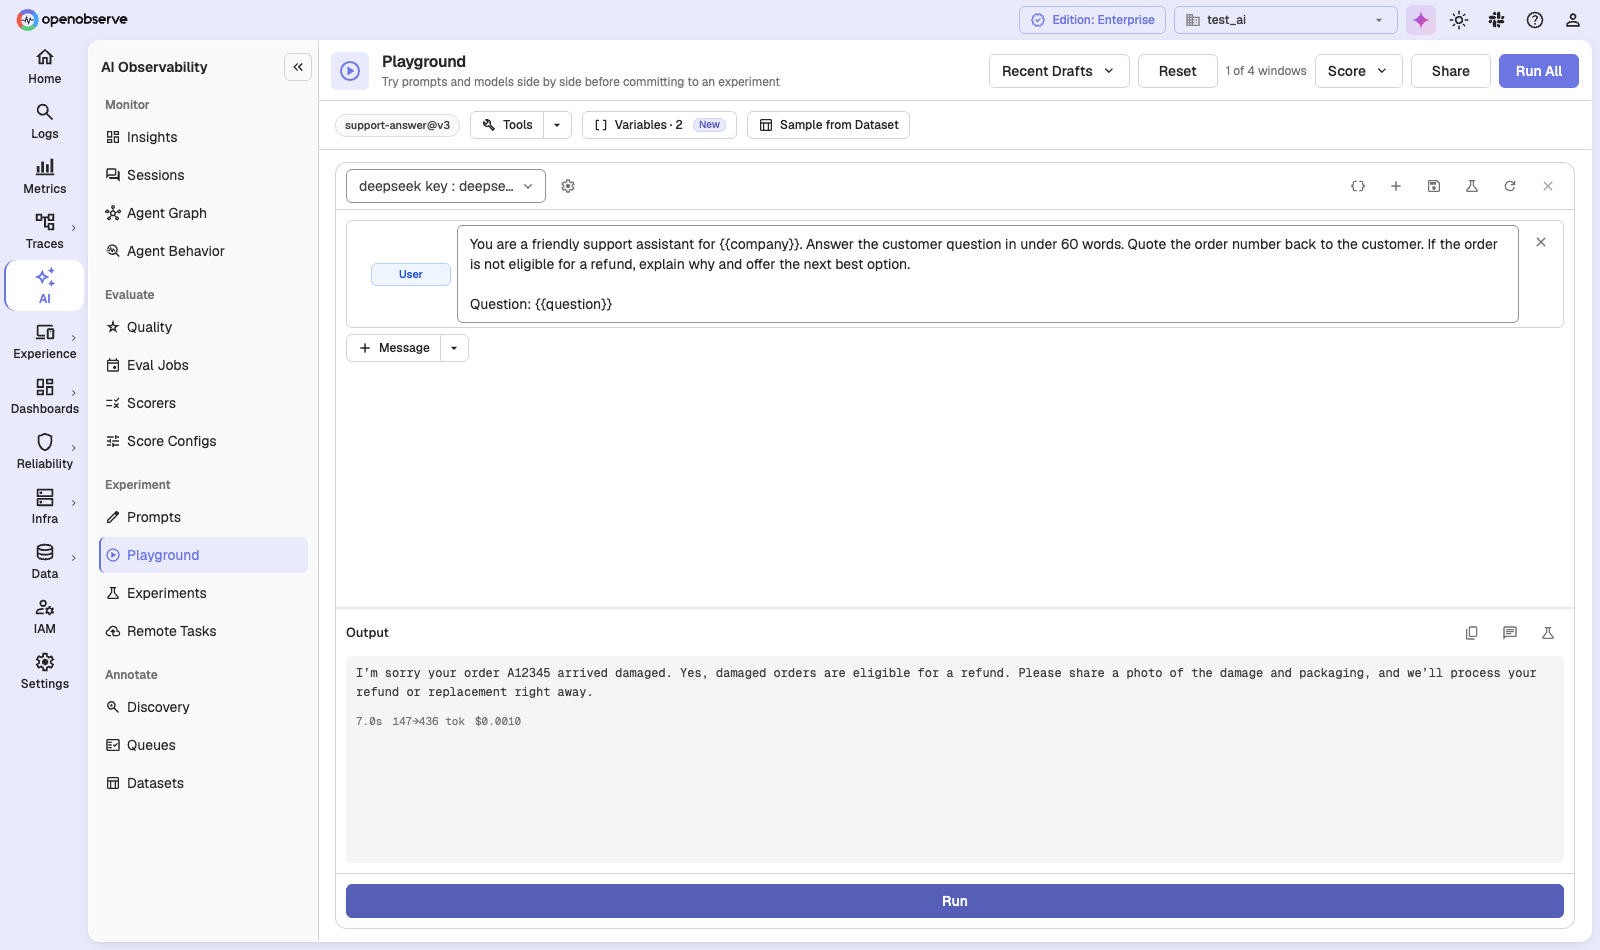This screenshot has height=950, width=1600.
Task: Click the User role badge
Action: click(411, 274)
